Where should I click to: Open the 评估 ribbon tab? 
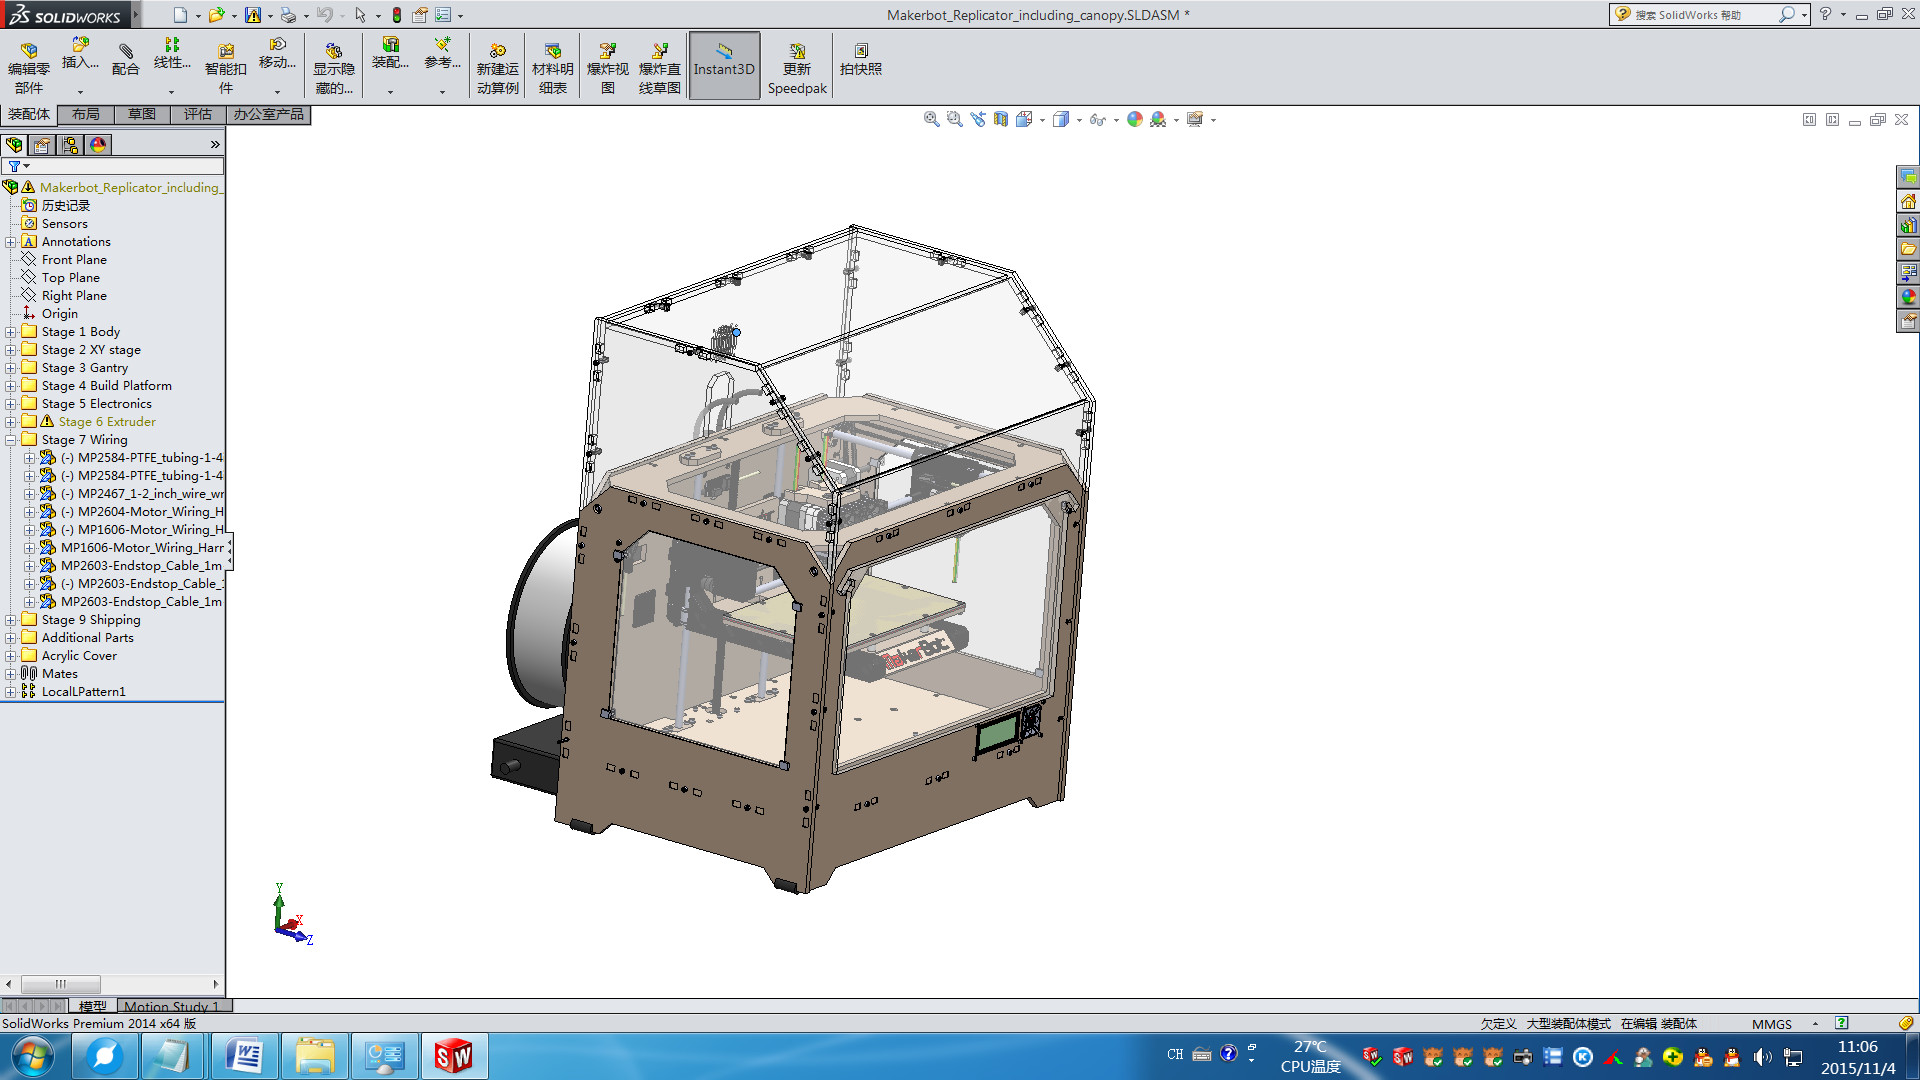coord(197,114)
